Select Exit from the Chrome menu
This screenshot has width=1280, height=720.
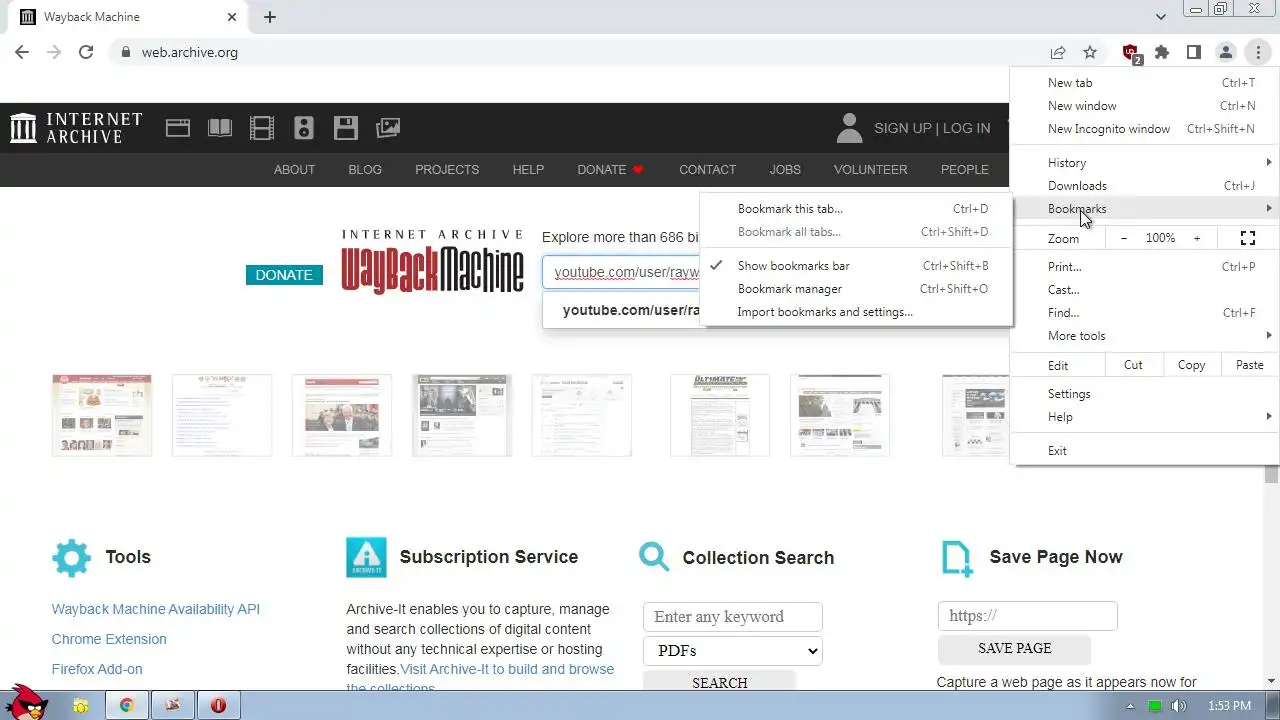tap(1144, 451)
